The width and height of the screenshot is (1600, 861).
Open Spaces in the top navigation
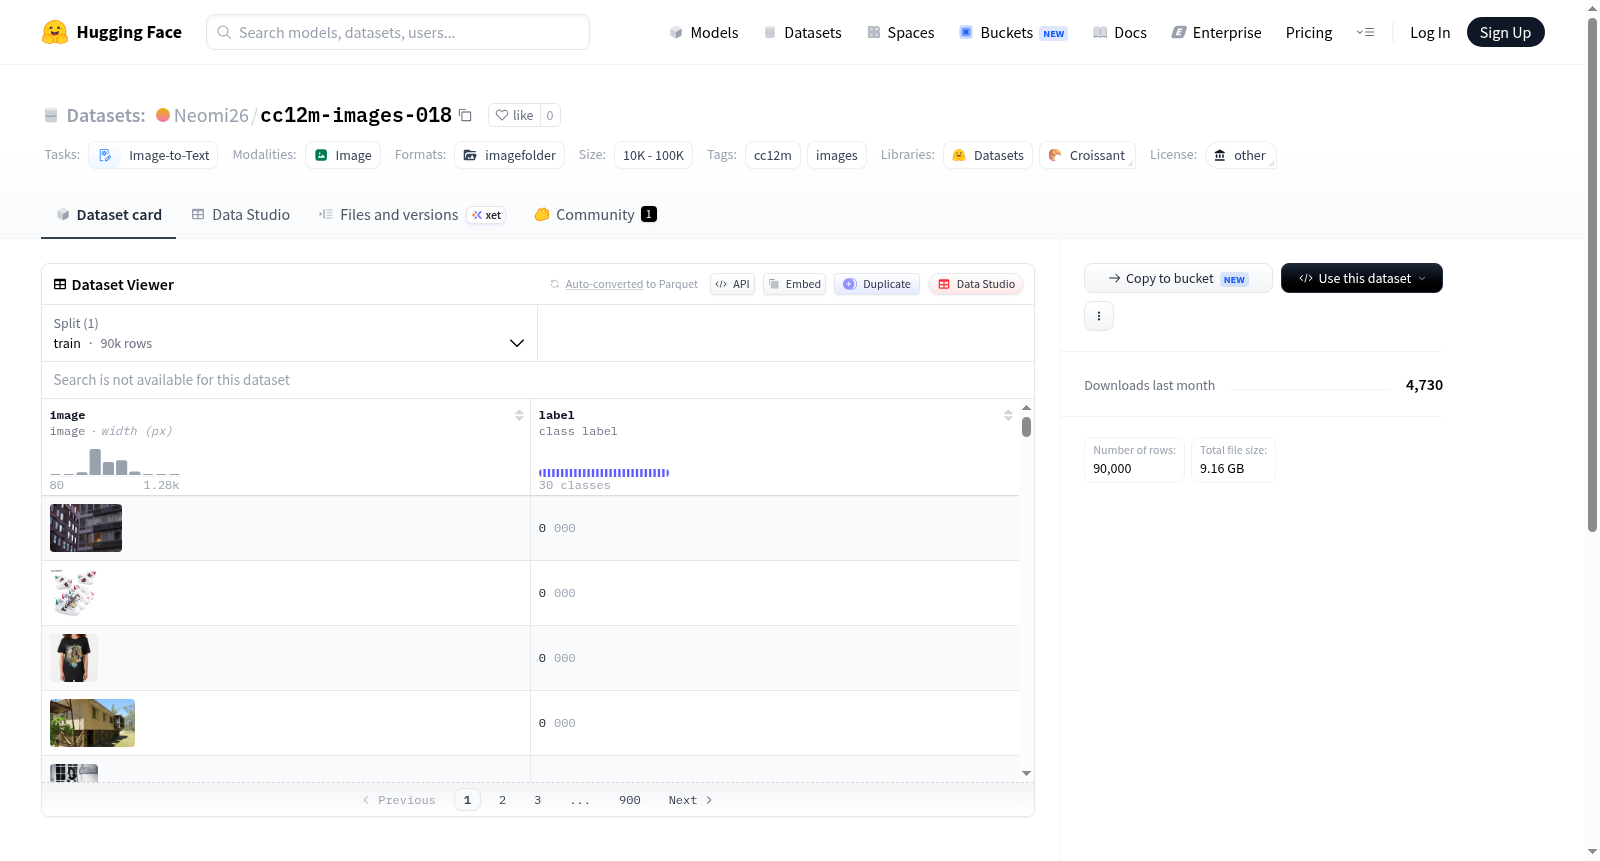click(901, 32)
